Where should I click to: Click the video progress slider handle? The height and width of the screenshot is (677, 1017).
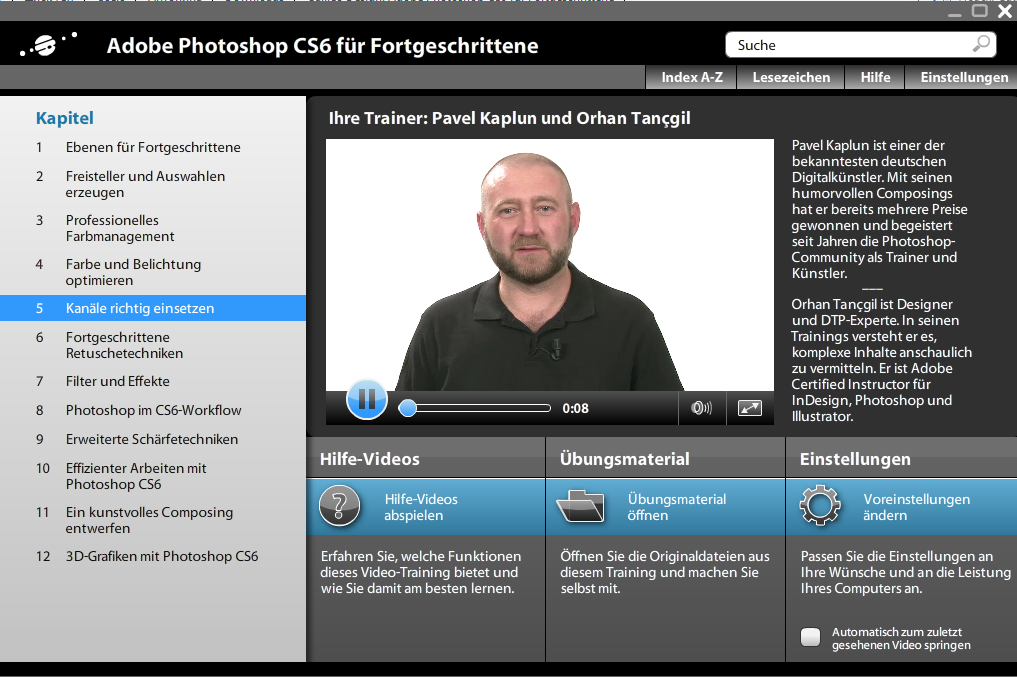[x=407, y=408]
